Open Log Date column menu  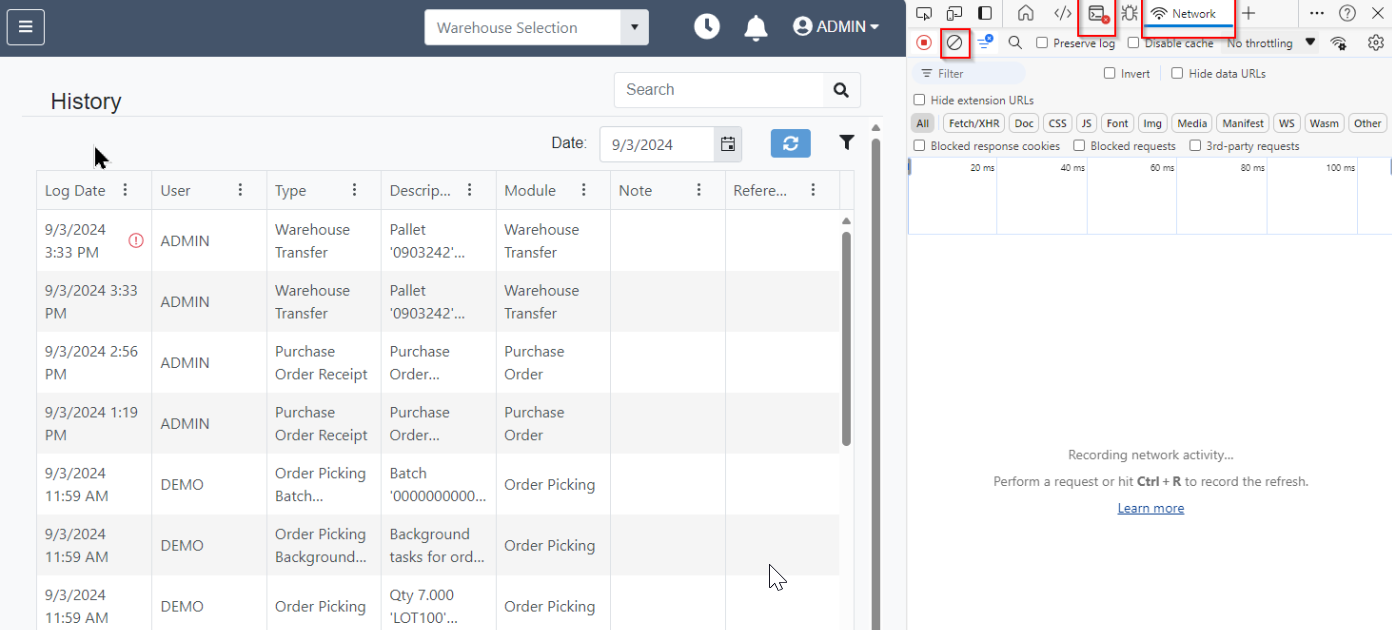(125, 190)
